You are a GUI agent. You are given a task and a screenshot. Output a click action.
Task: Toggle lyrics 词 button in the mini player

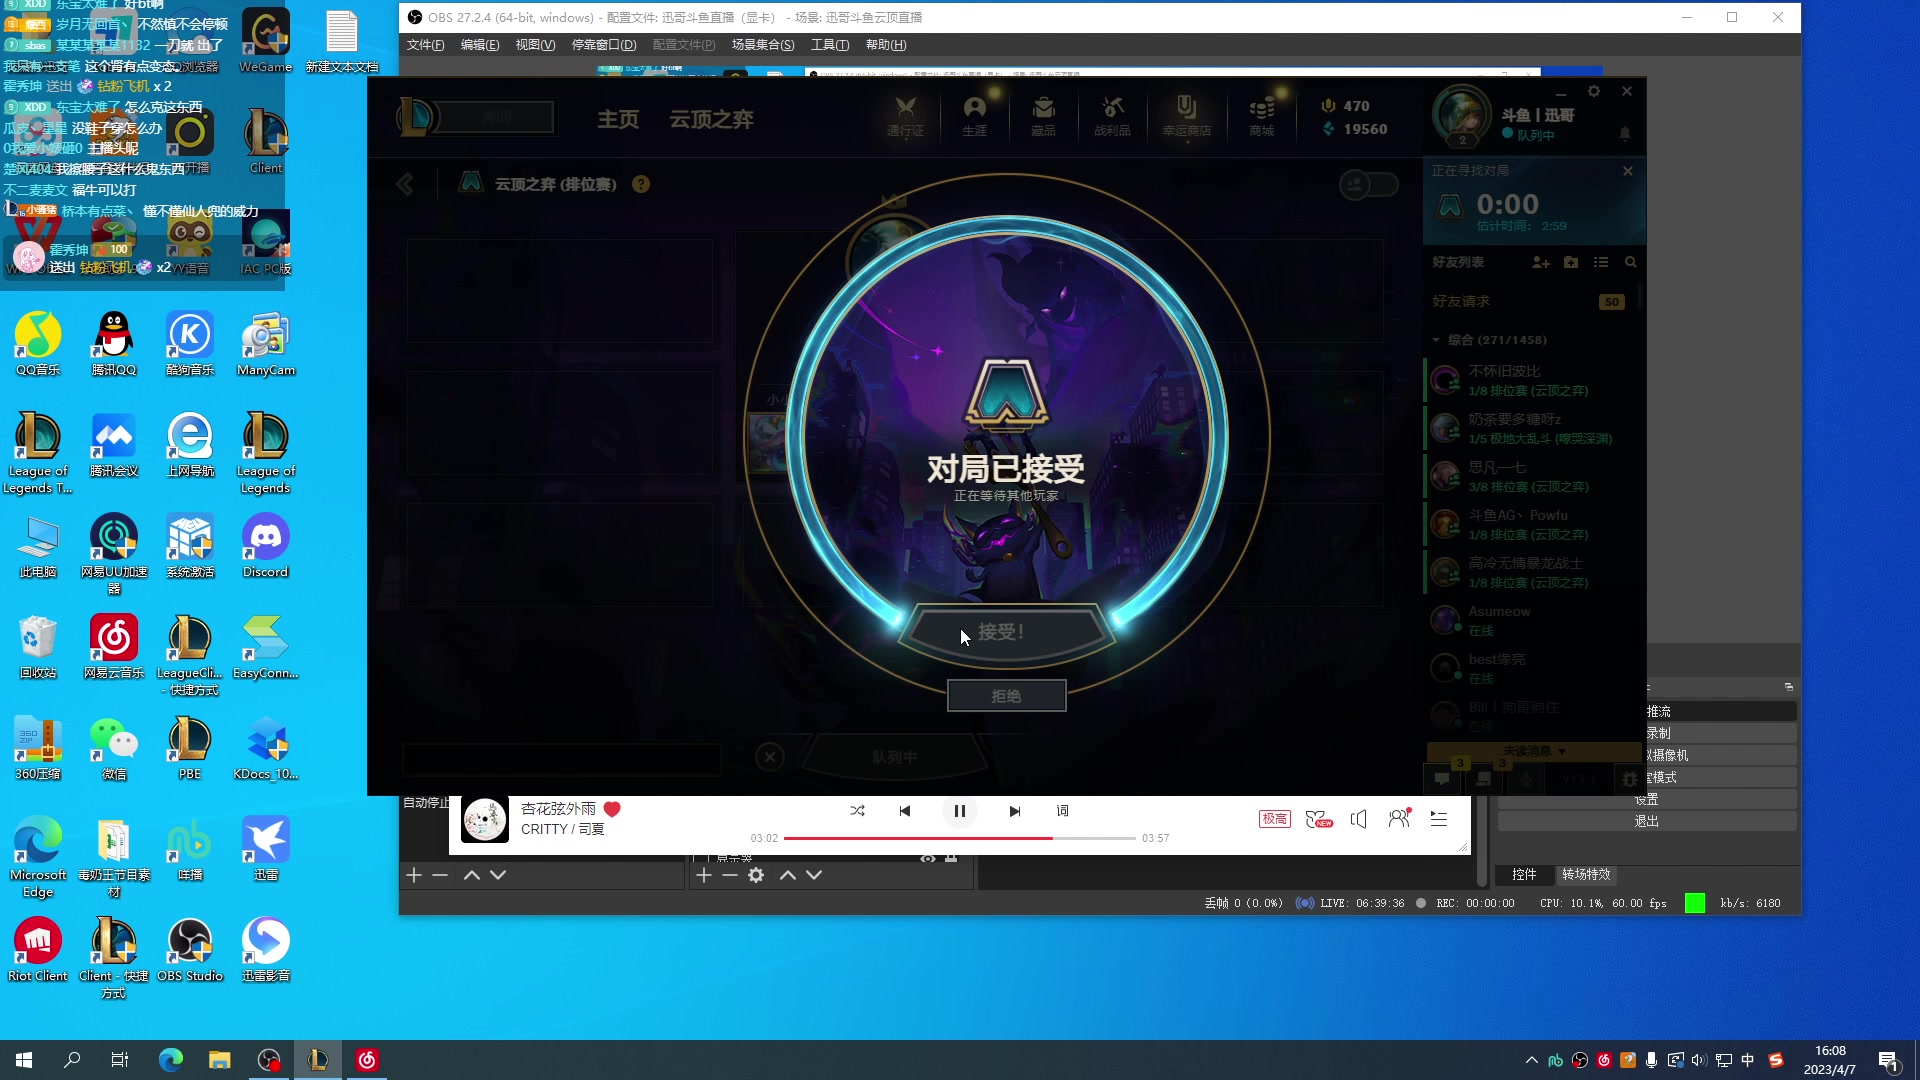pos(1063,811)
